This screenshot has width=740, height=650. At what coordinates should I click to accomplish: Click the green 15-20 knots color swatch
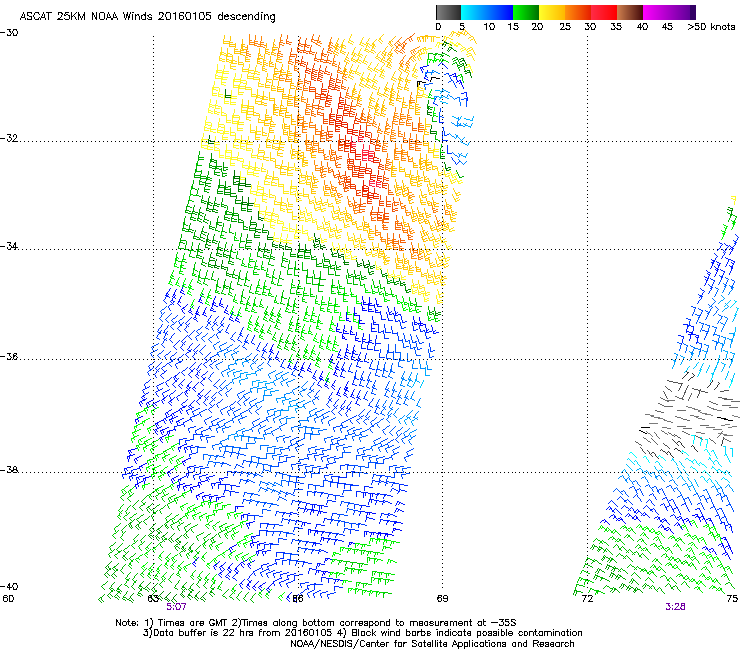pyautogui.click(x=526, y=12)
